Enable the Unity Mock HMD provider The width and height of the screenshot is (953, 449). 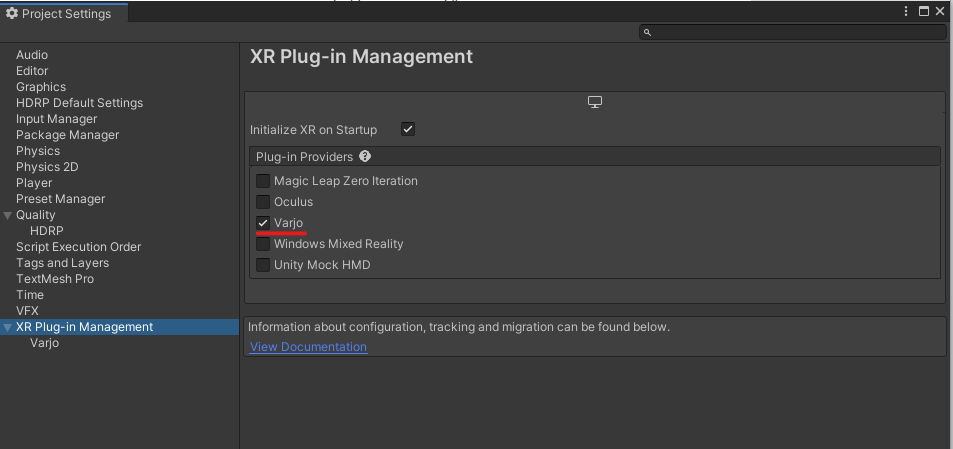263,265
